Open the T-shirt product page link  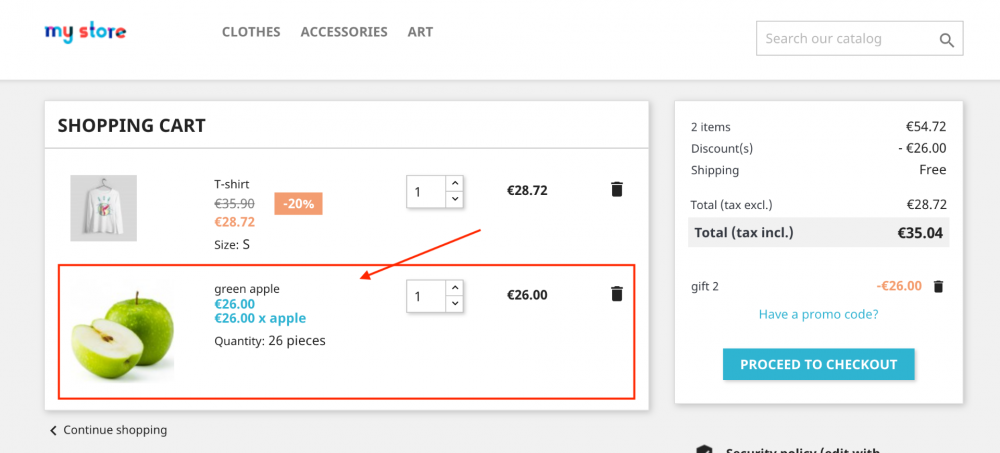click(232, 184)
